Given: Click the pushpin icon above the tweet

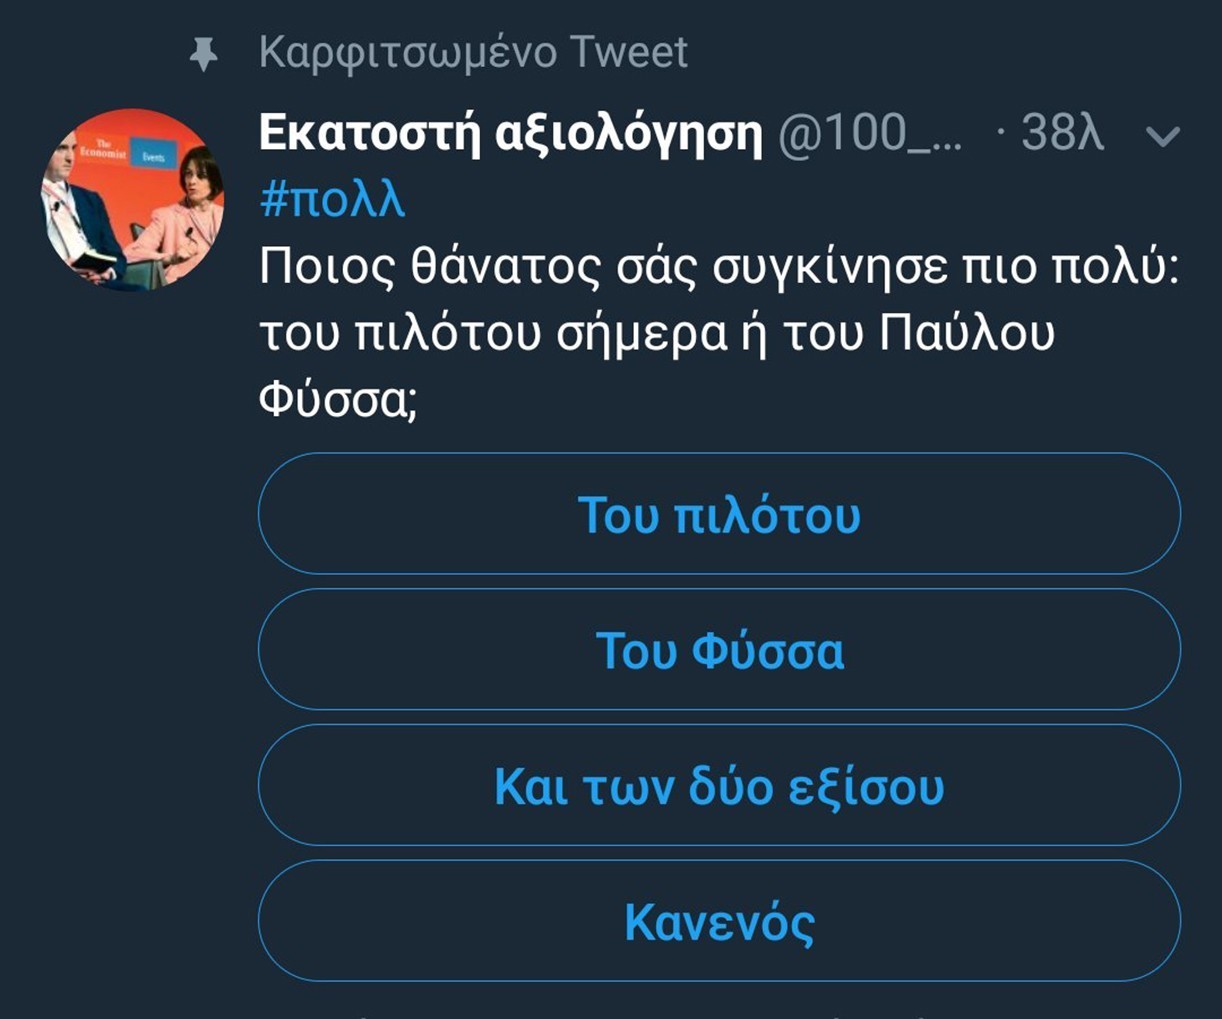Looking at the screenshot, I should [x=204, y=54].
